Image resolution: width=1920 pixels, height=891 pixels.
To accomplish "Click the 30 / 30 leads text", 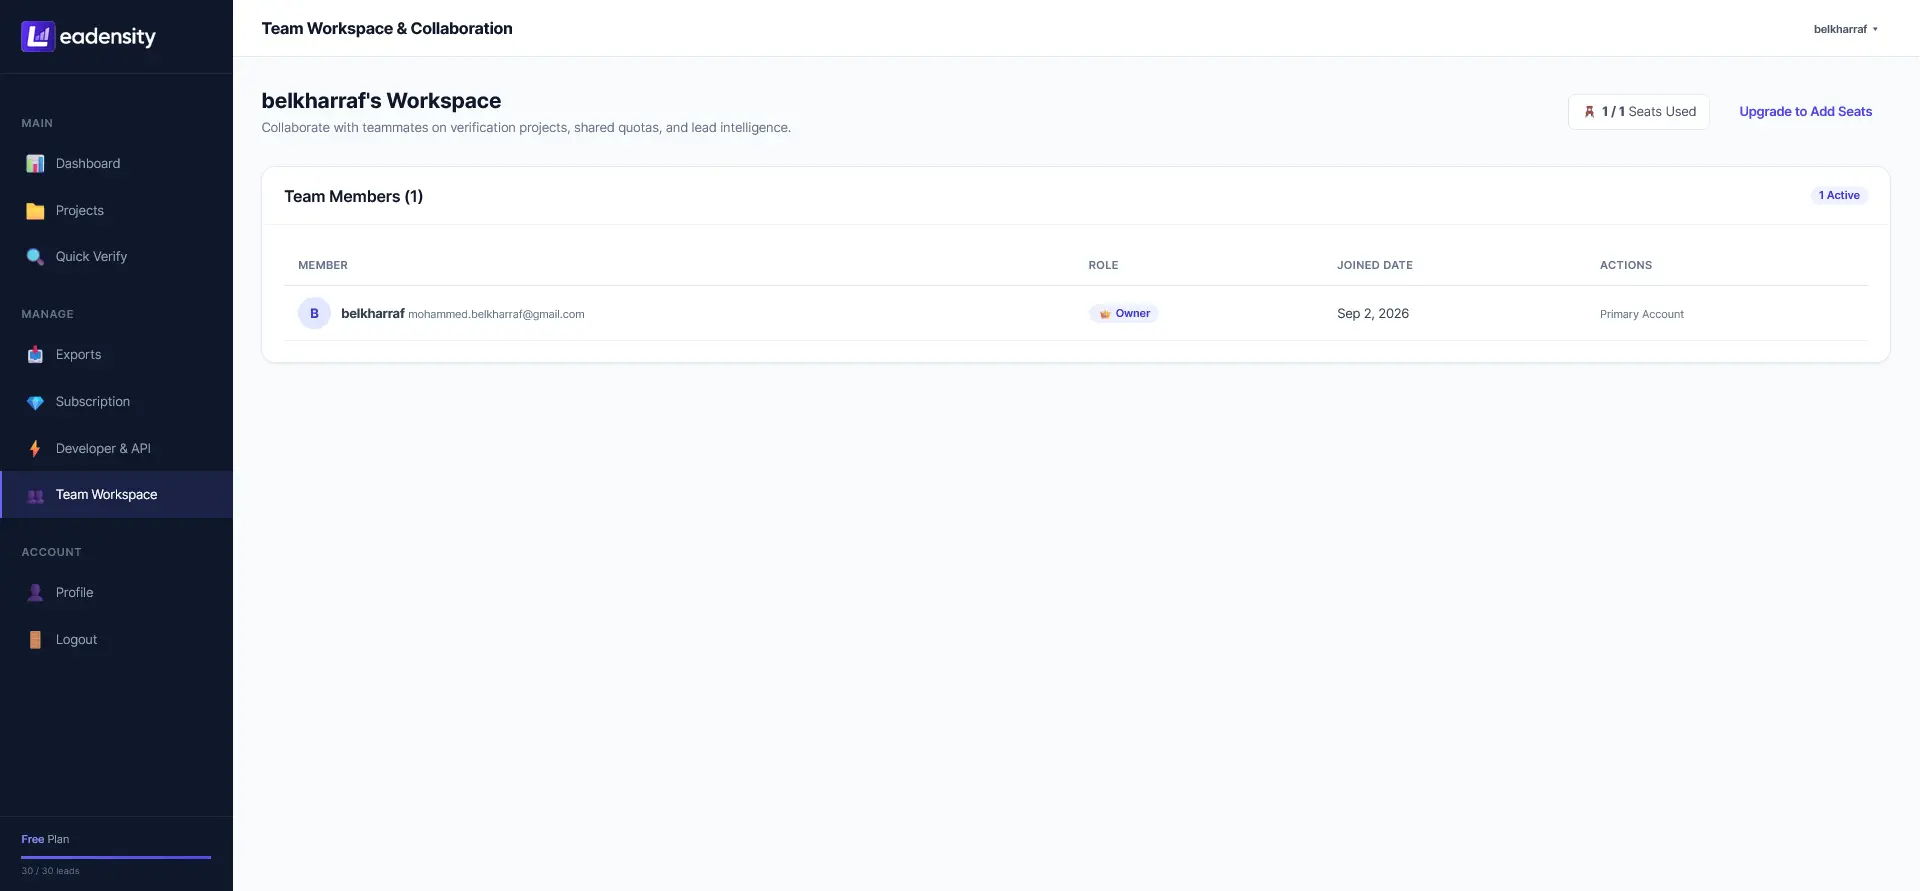I will point(50,871).
